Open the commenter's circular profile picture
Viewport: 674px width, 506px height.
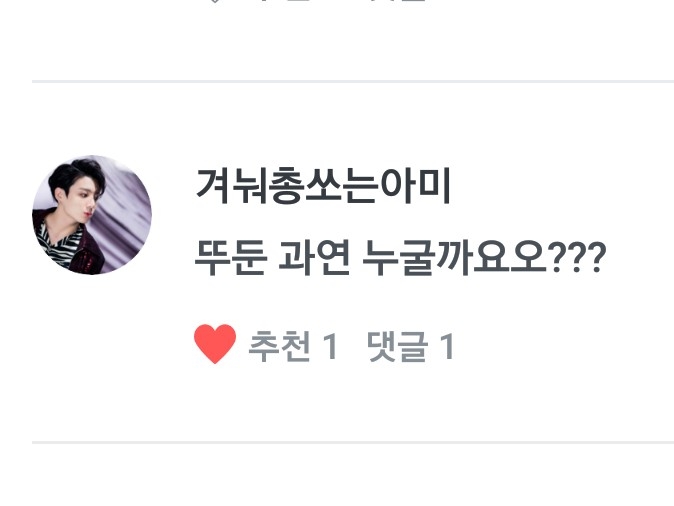click(92, 215)
